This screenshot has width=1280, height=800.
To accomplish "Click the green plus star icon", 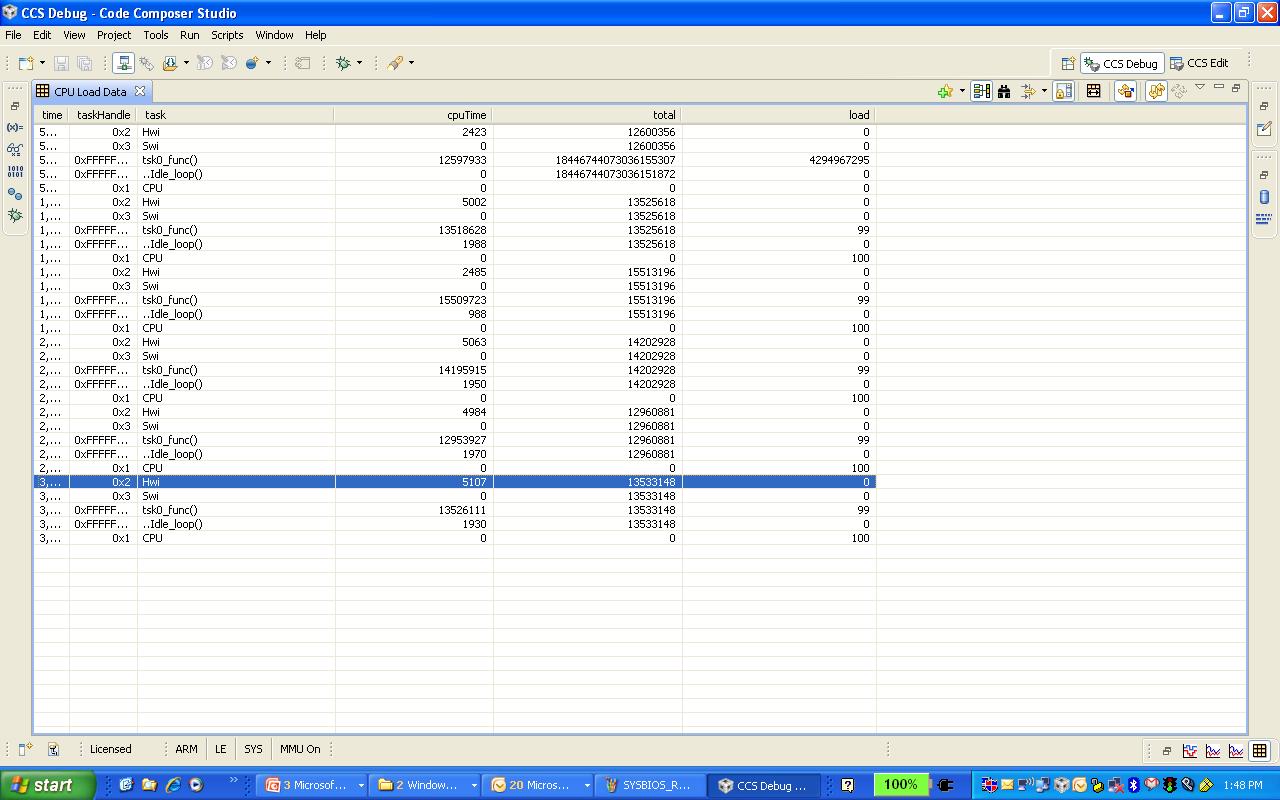I will pos(944,91).
